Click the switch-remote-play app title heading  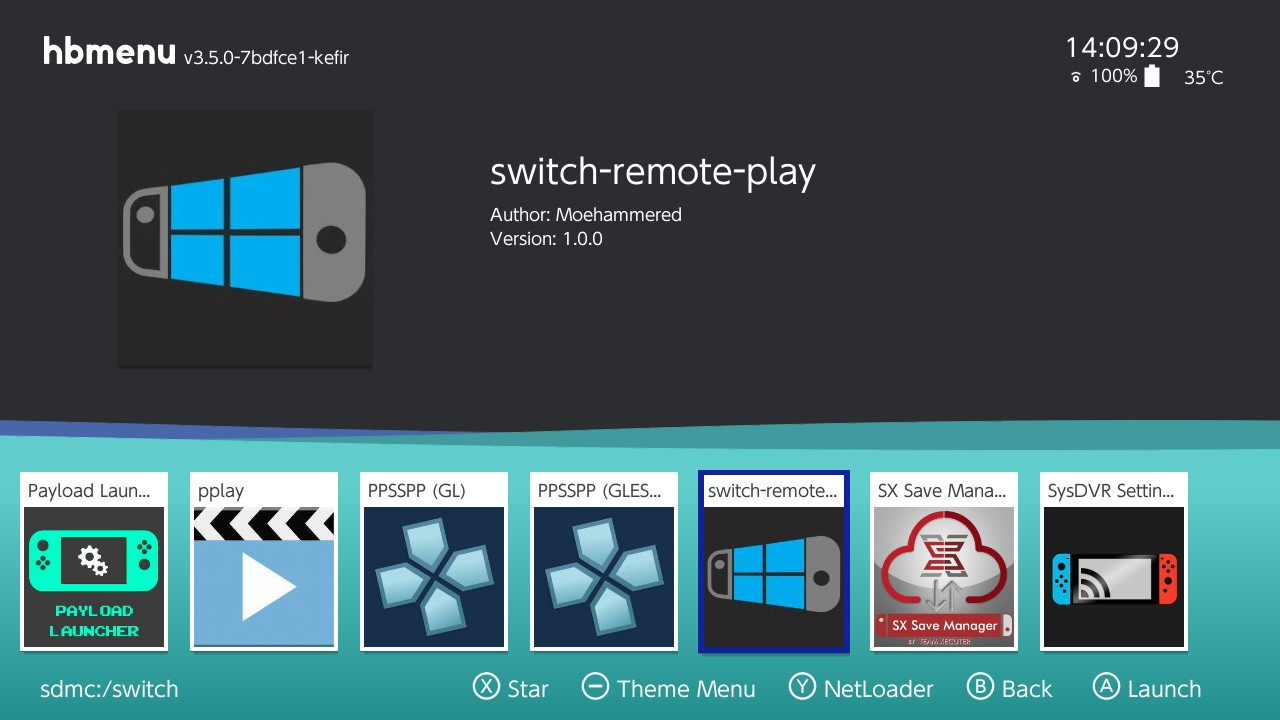point(653,172)
